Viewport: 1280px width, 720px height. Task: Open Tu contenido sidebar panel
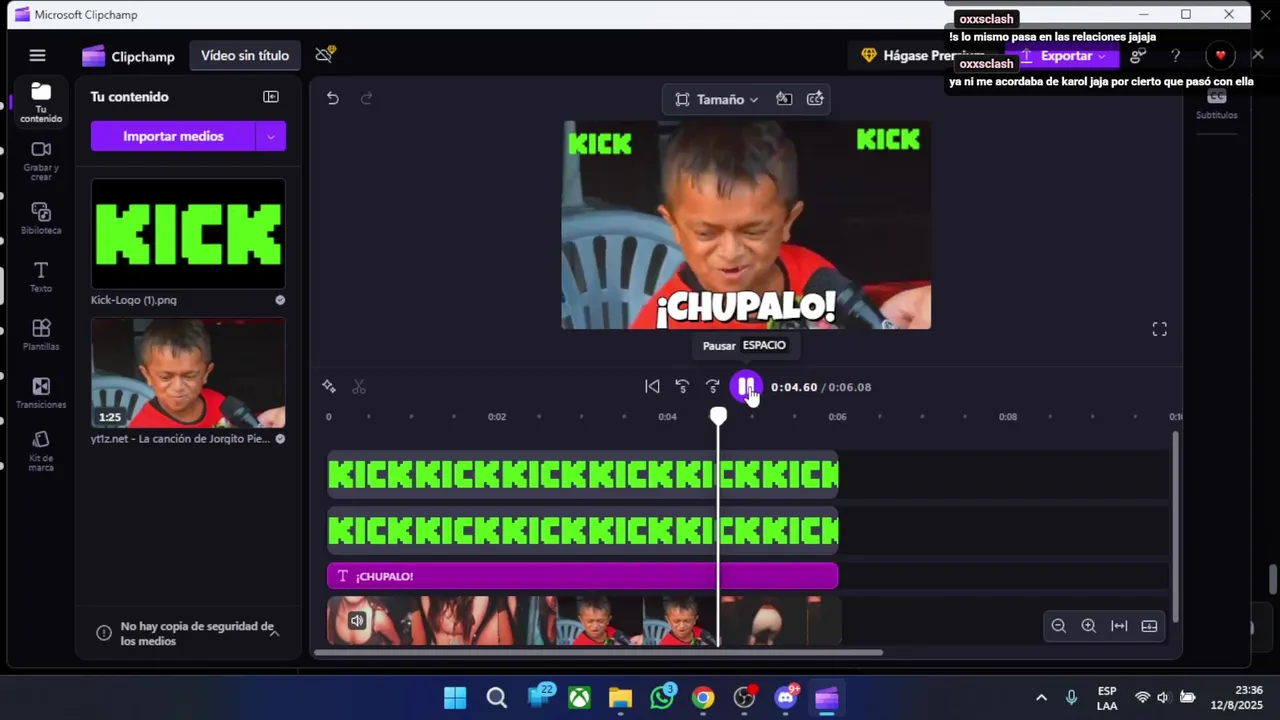41,102
